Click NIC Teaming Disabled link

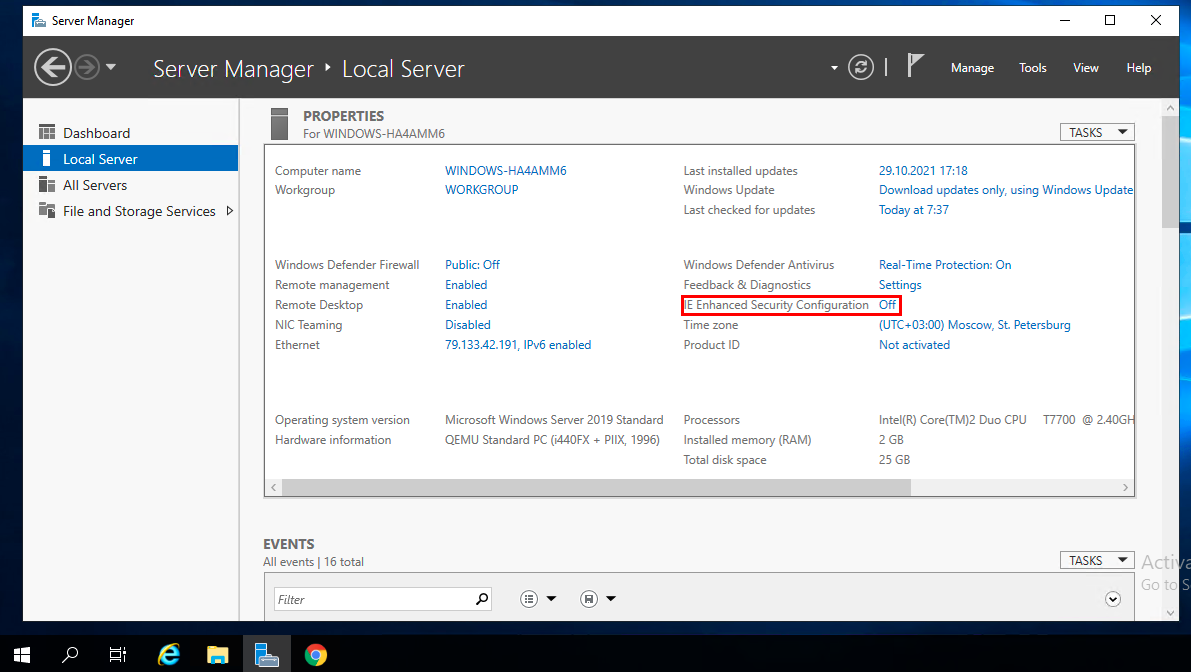coord(468,325)
